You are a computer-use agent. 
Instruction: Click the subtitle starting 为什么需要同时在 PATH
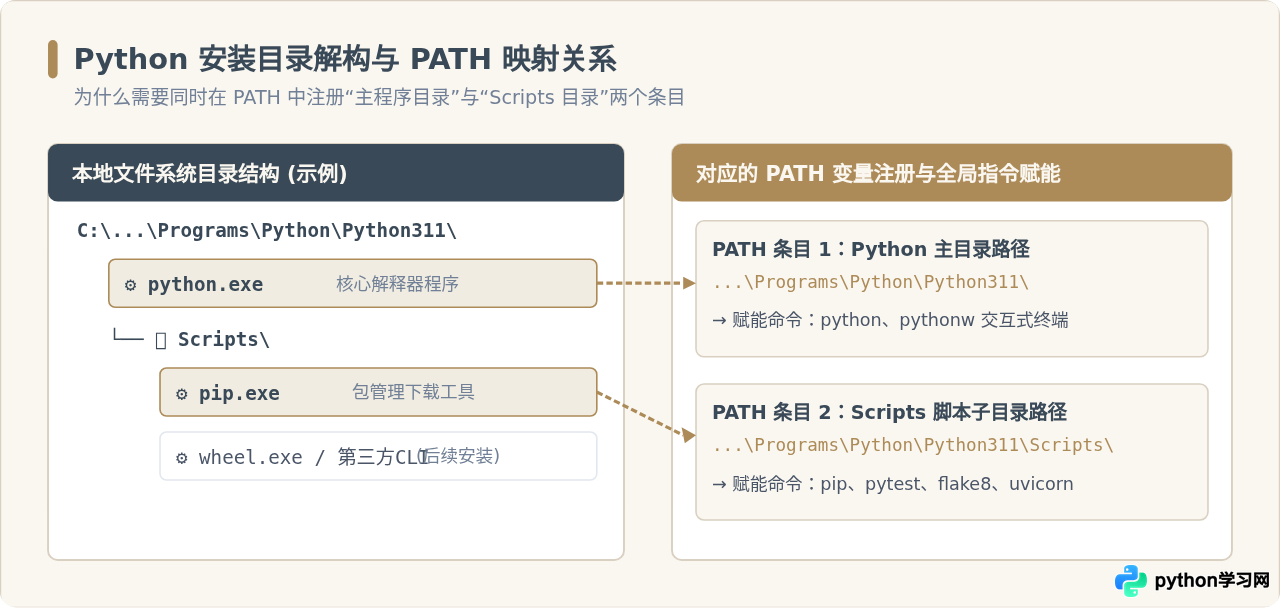click(x=379, y=97)
